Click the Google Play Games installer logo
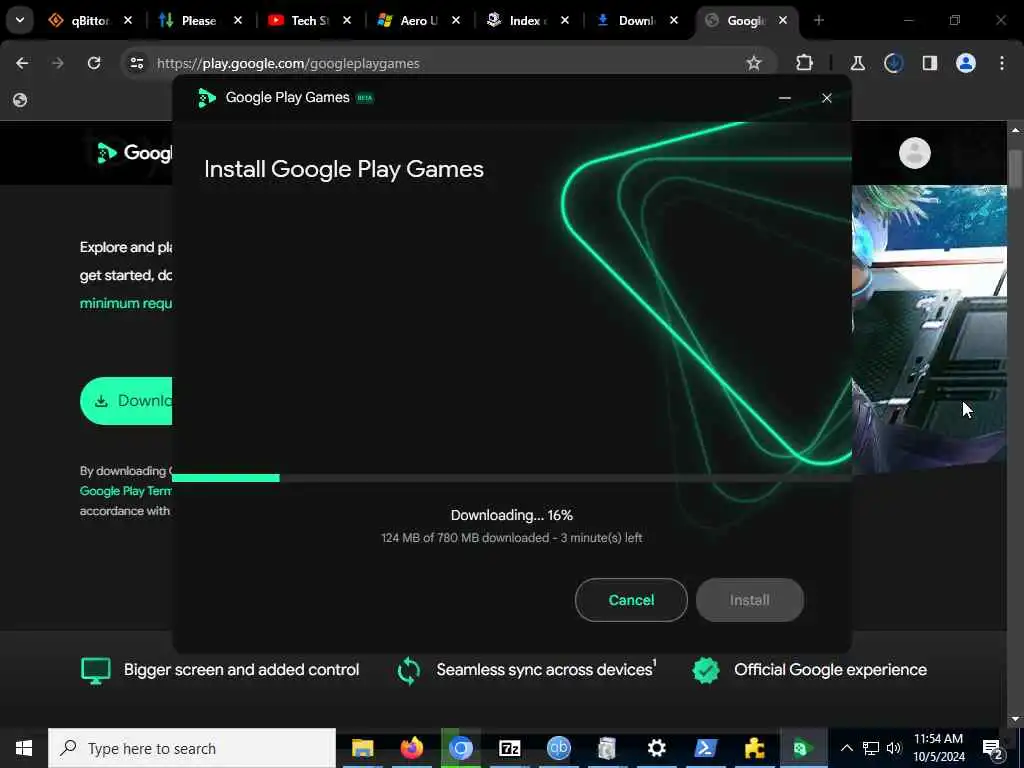Viewport: 1024px width, 768px height. click(x=206, y=98)
